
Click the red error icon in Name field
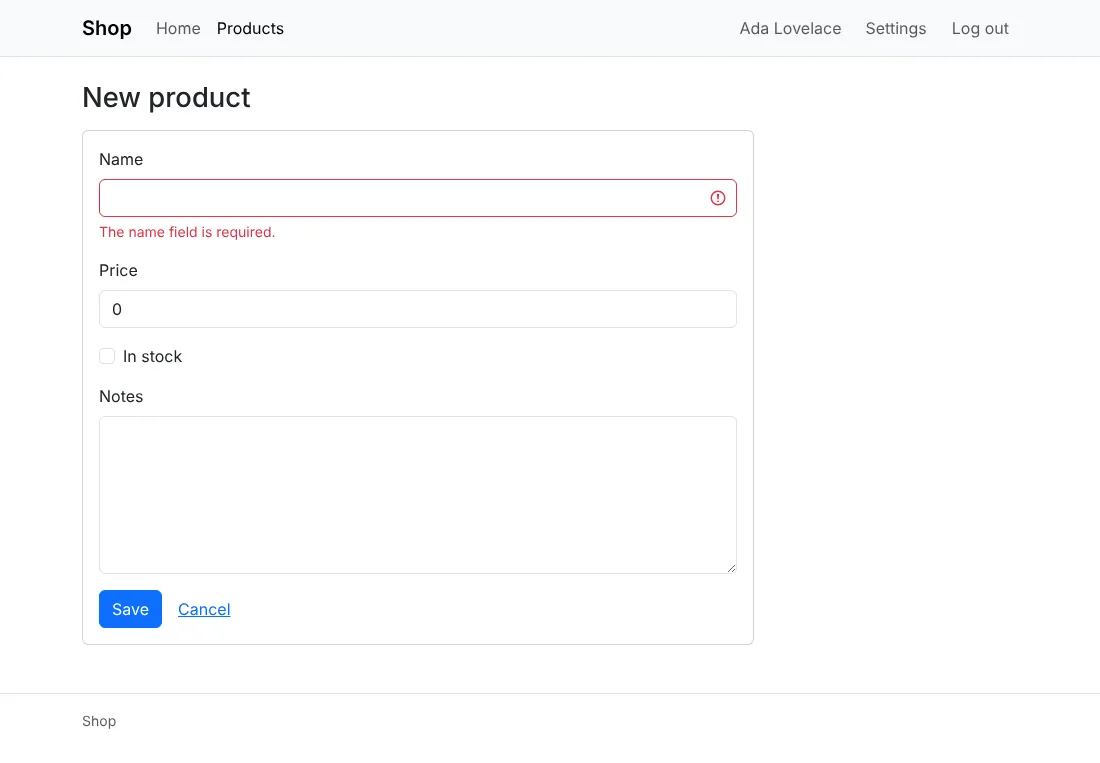[718, 198]
